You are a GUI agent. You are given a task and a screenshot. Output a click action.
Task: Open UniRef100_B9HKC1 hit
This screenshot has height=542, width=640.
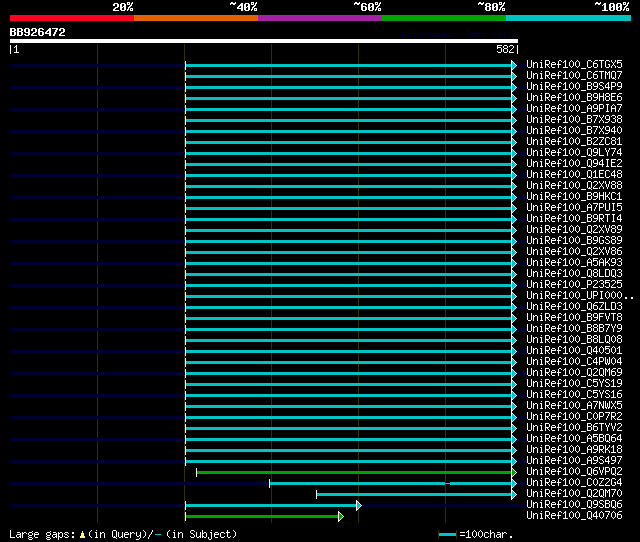coord(574,196)
